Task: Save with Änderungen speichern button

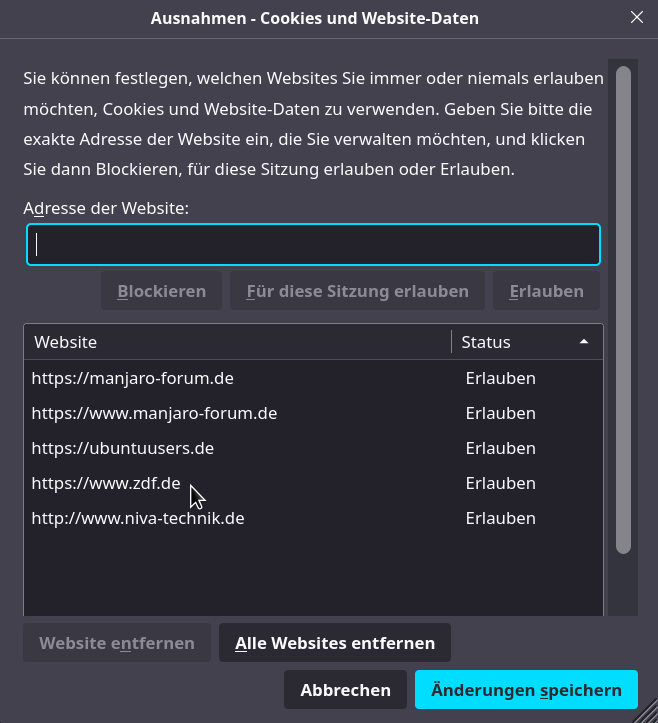Action: click(x=526, y=690)
